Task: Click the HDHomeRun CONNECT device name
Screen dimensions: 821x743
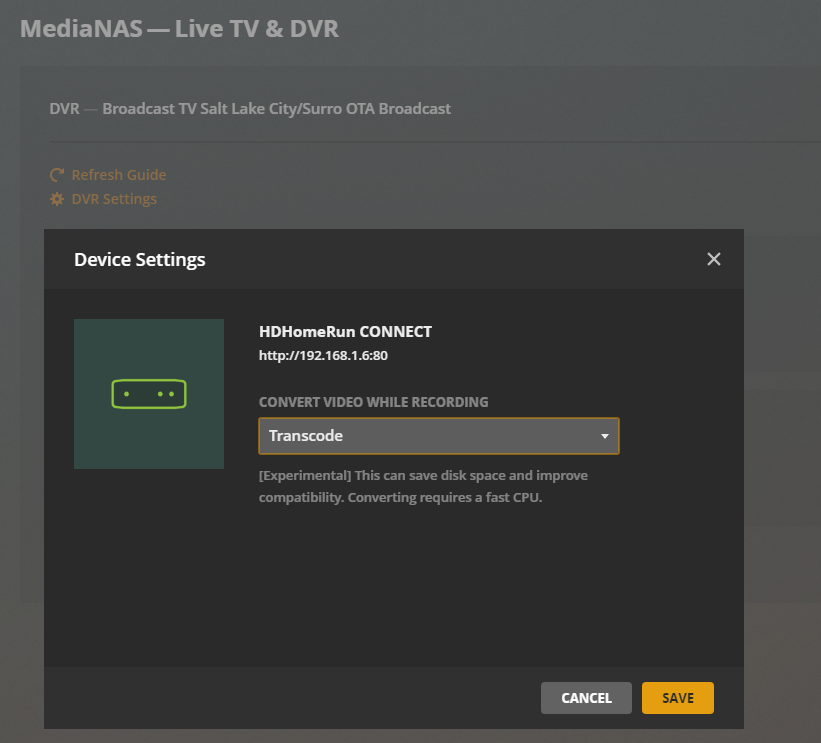Action: click(x=345, y=331)
